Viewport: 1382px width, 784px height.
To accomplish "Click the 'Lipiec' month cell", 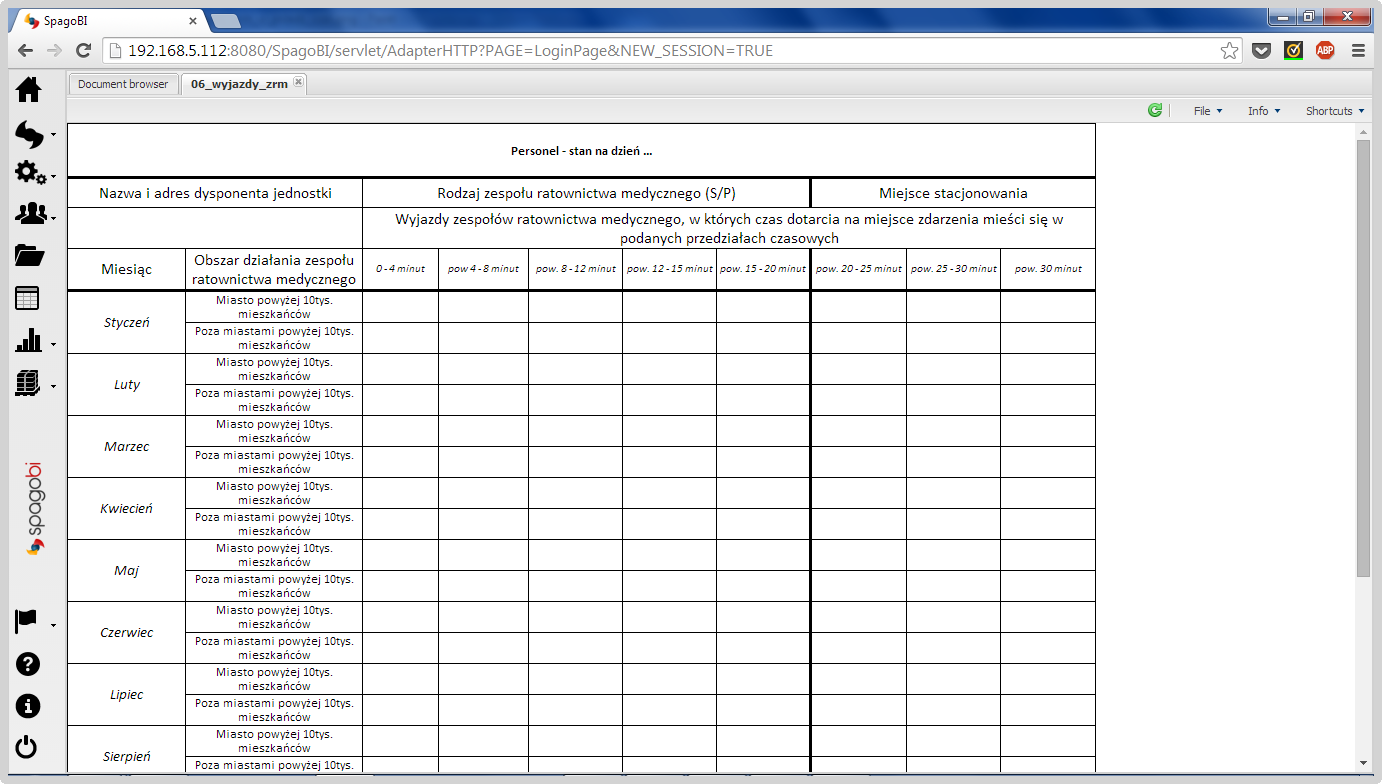I will pyautogui.click(x=127, y=695).
